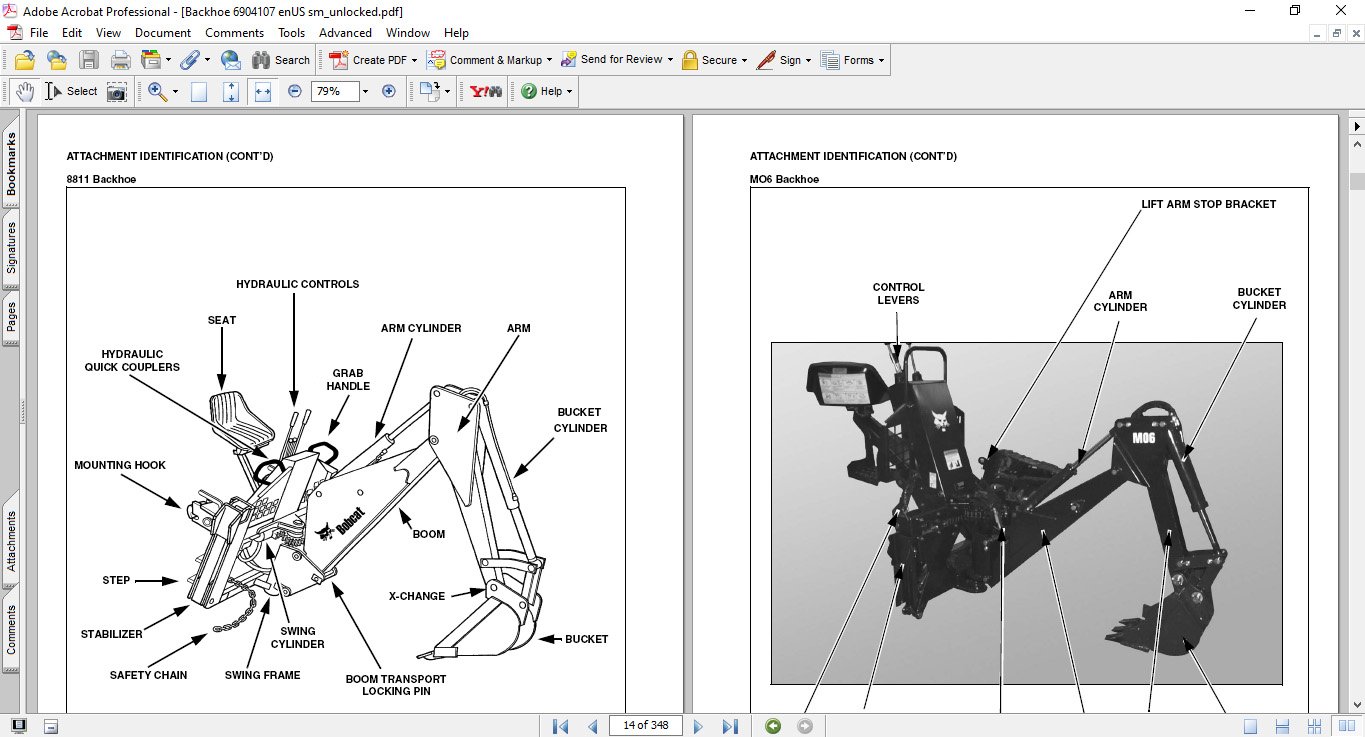1365x737 pixels.
Task: Click the 79% zoom percentage field
Action: 333,91
